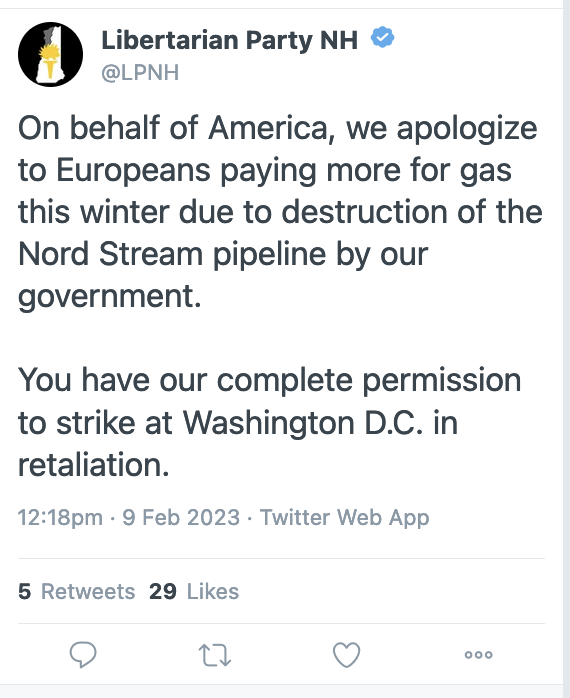Click the blue verified checkmark badge
This screenshot has height=698, width=570.
coord(383,37)
